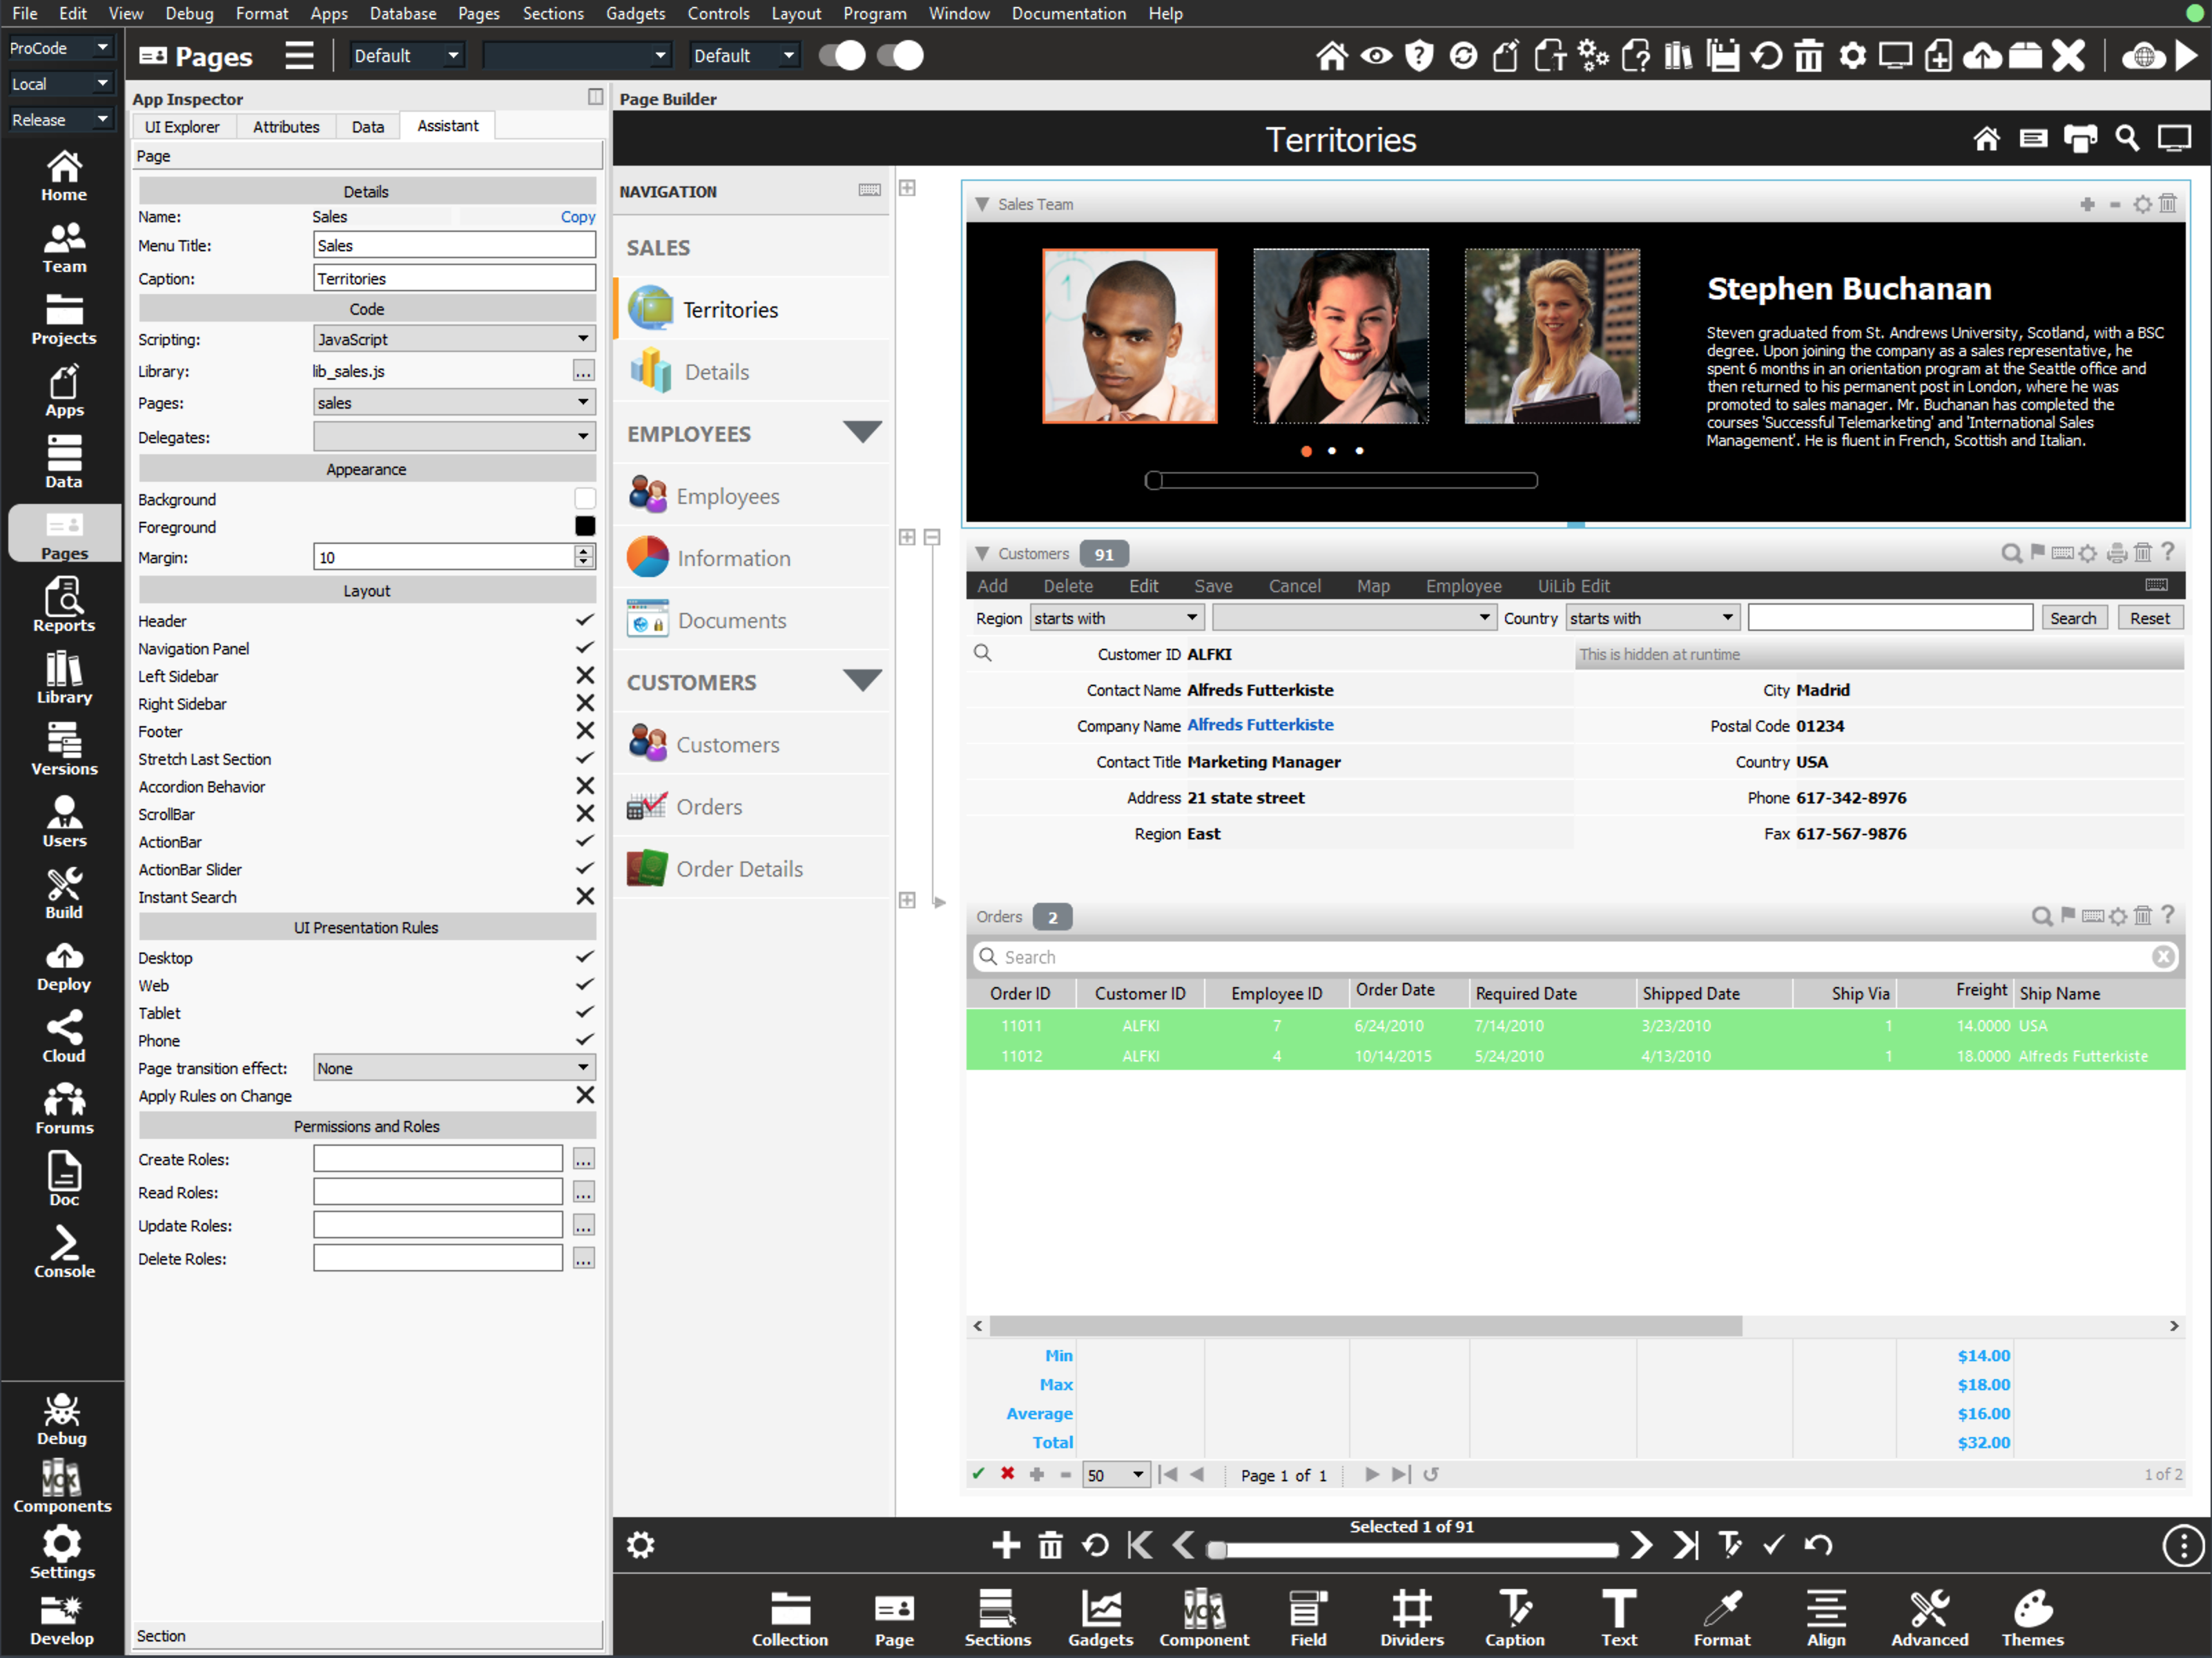Click the Gadgets tool in bottom bar
The image size is (2212, 1658).
[1100, 1618]
